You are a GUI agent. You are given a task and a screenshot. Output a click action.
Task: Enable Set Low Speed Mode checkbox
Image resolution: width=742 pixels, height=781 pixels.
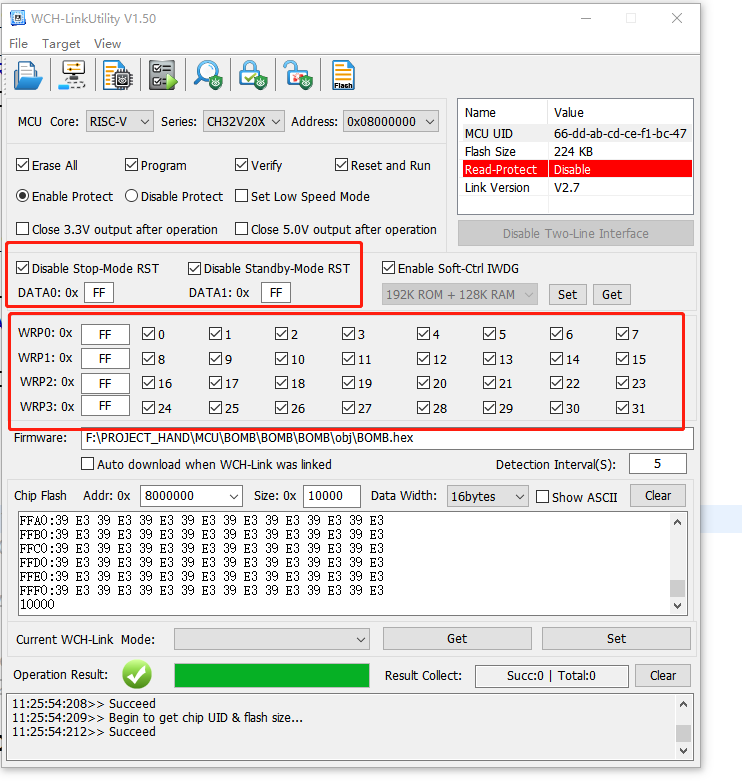tap(241, 197)
